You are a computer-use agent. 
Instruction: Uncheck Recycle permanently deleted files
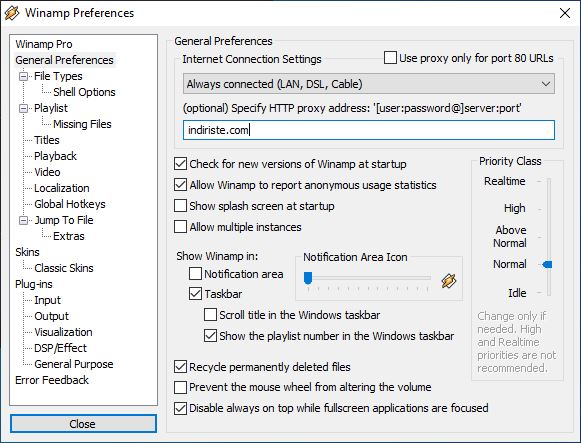click(x=180, y=367)
